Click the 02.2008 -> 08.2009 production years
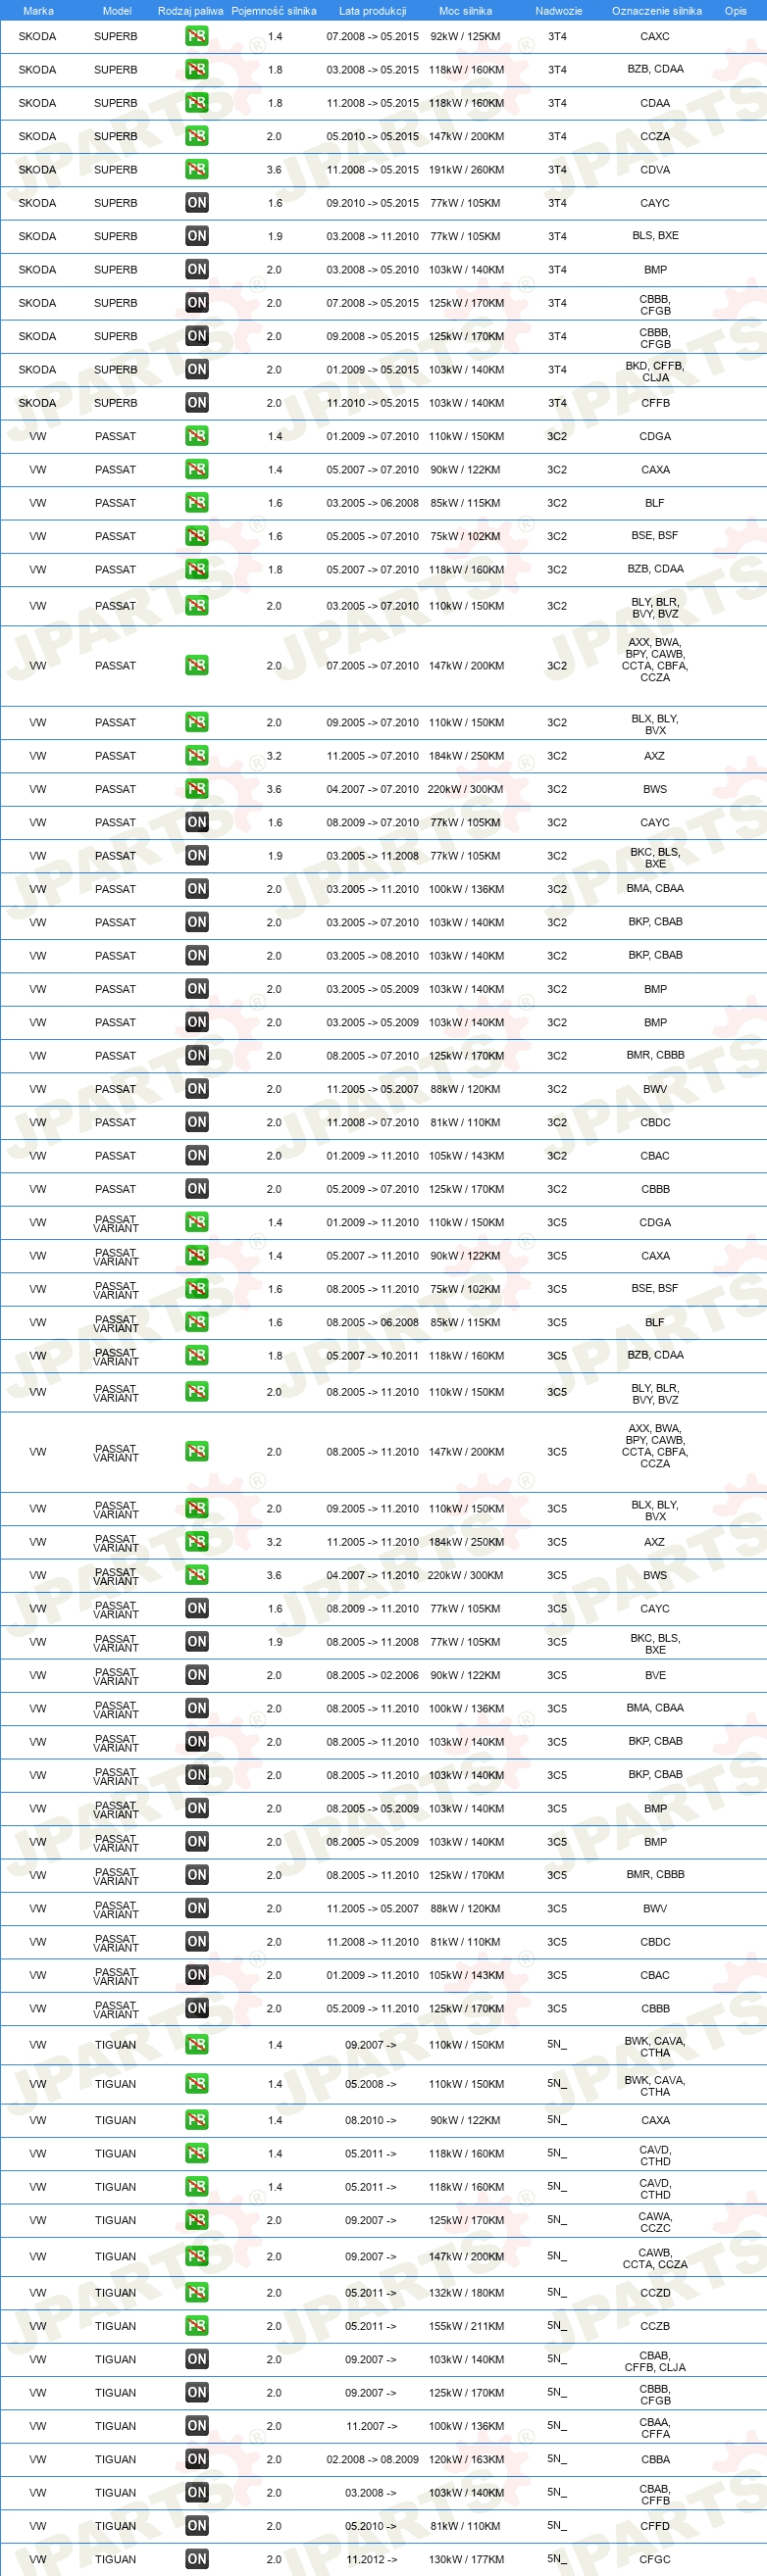The width and height of the screenshot is (767, 2576). tap(372, 2460)
